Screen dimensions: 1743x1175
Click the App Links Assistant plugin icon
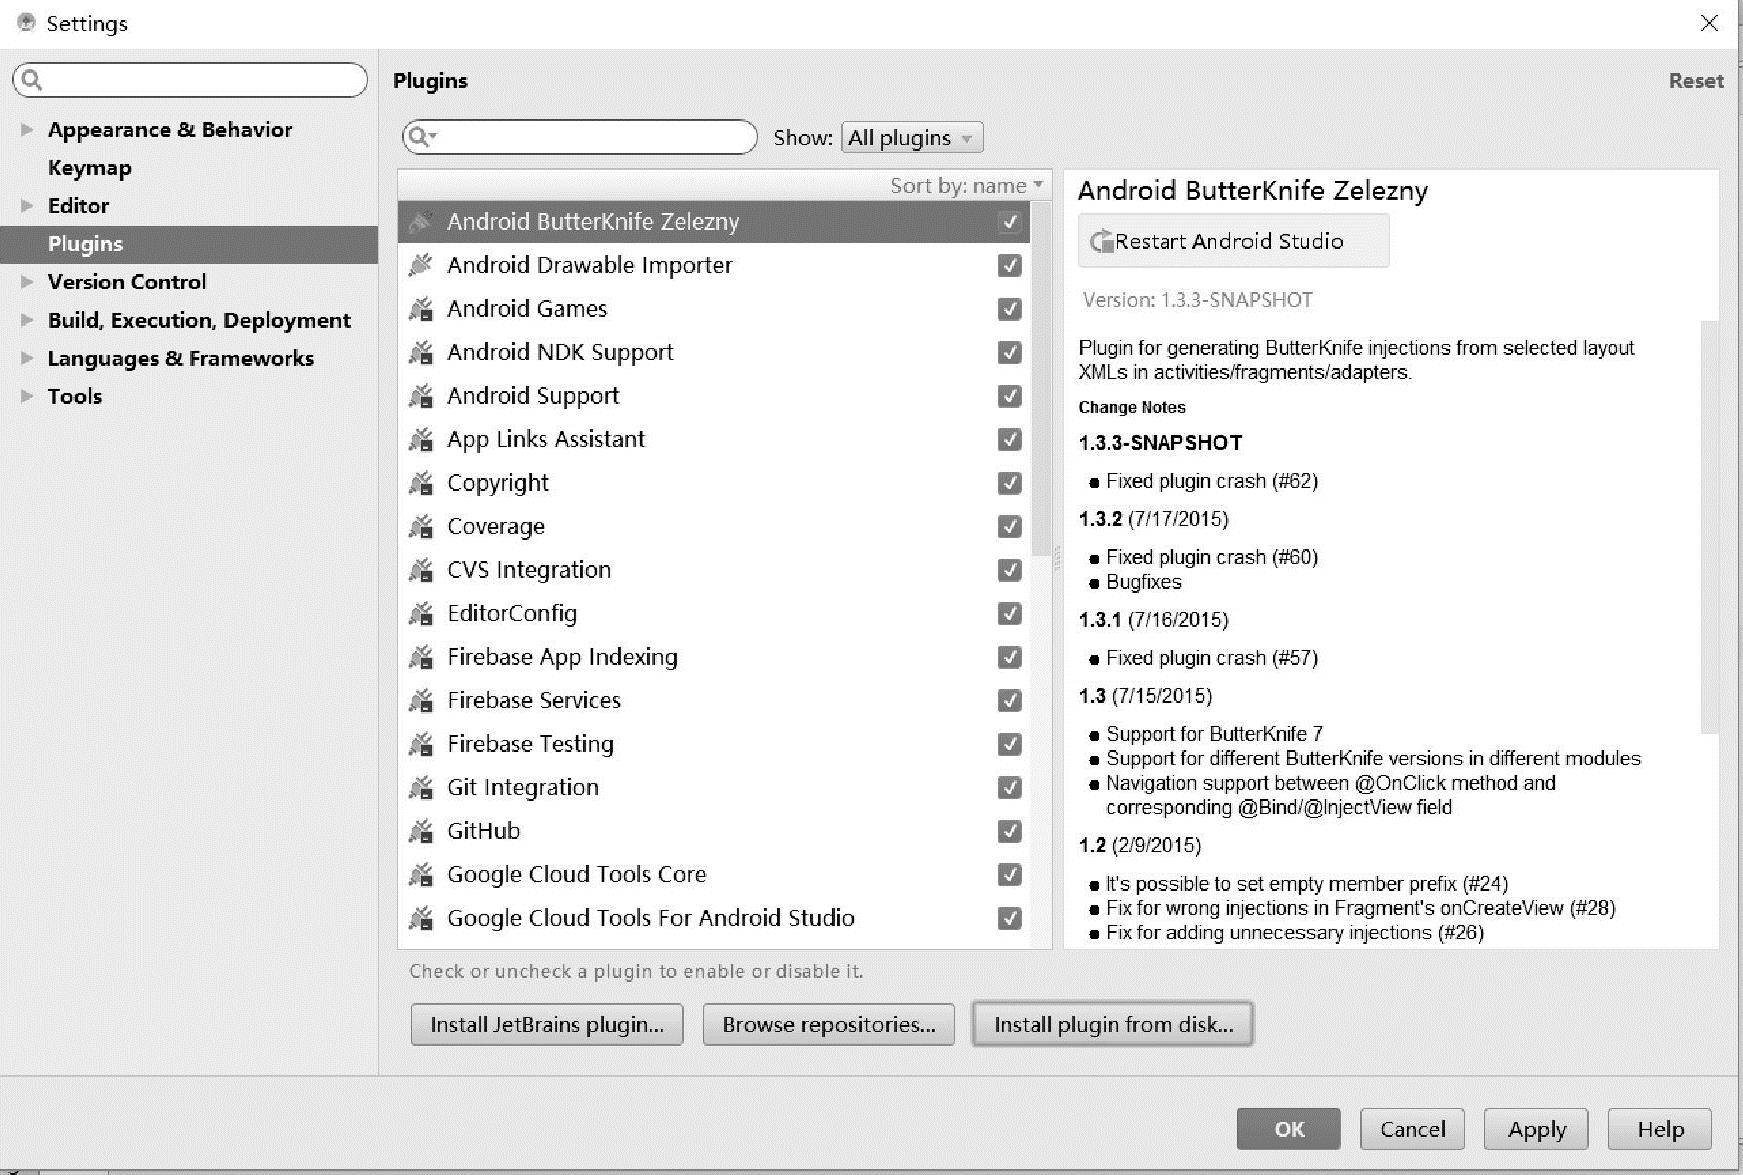click(421, 439)
